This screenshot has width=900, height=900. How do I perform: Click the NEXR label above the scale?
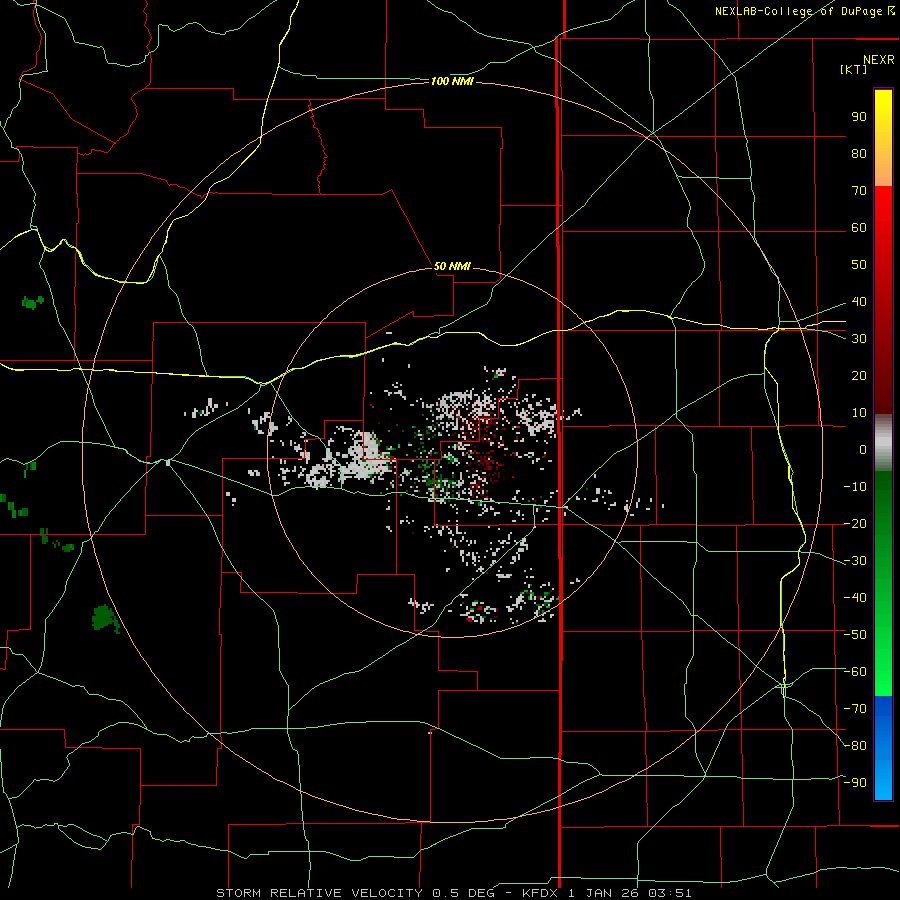pyautogui.click(x=879, y=60)
